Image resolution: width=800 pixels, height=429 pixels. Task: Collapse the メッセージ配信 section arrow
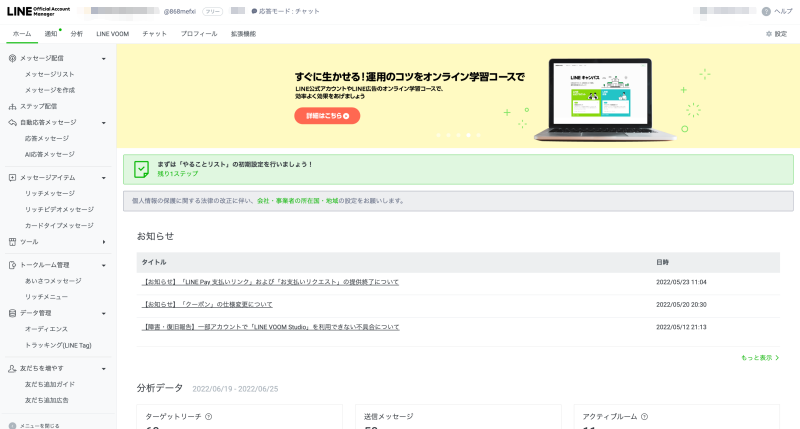[103, 59]
